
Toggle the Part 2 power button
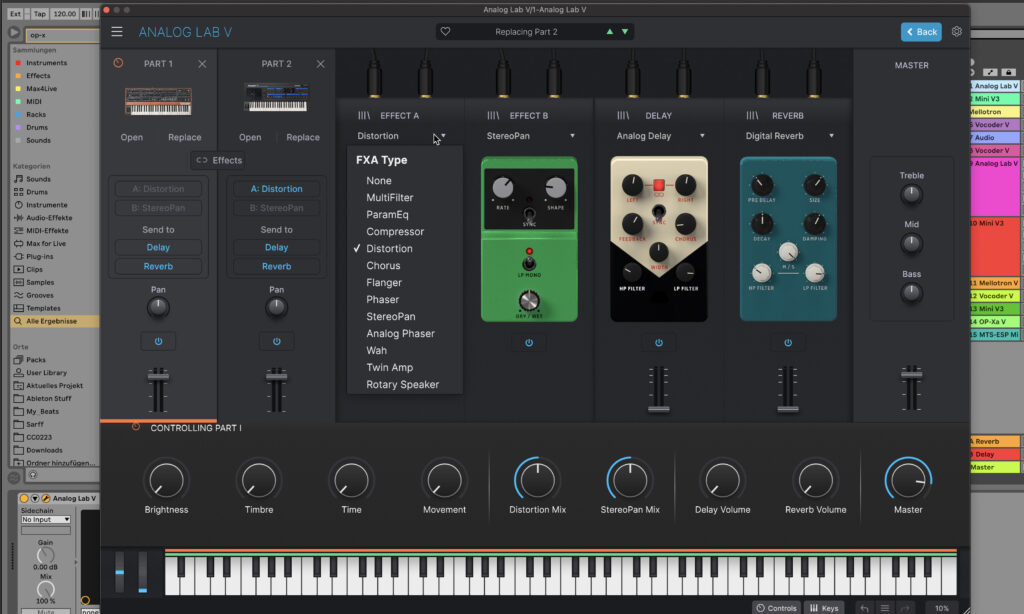click(x=276, y=341)
